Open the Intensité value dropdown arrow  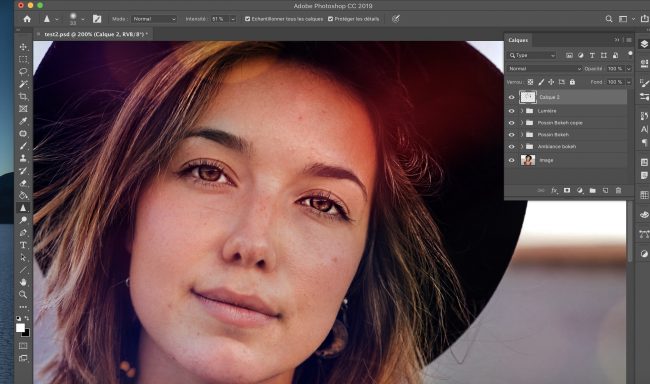click(x=233, y=19)
